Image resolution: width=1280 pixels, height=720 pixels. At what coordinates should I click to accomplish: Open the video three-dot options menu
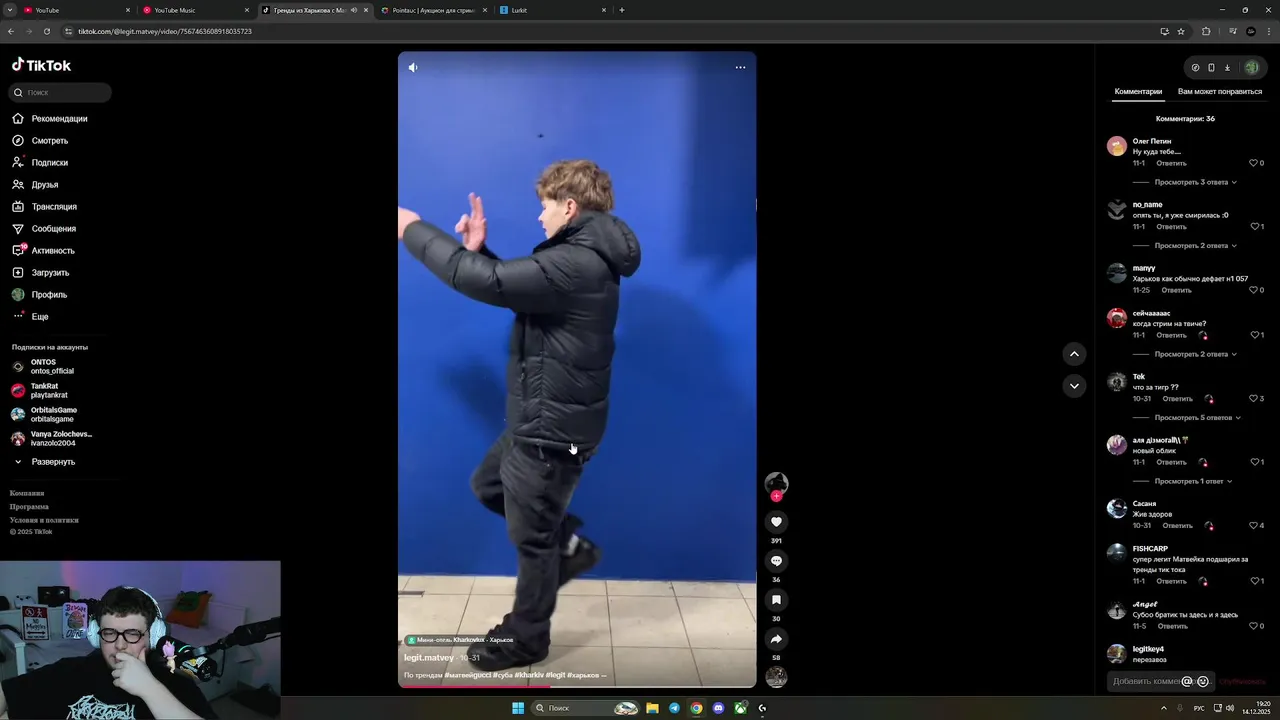click(740, 67)
